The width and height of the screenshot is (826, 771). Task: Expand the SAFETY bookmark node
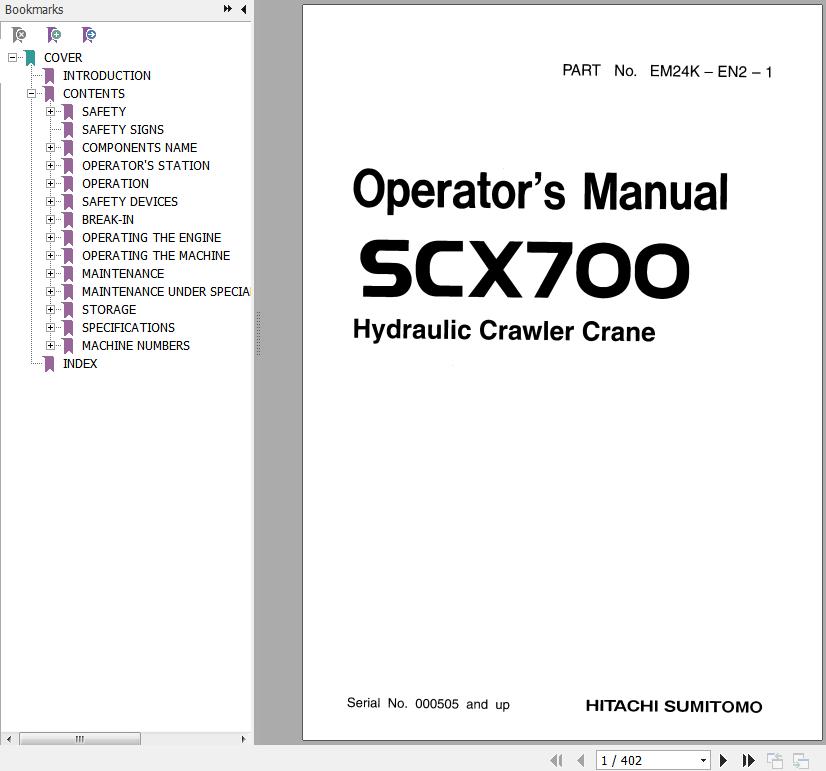pyautogui.click(x=51, y=112)
